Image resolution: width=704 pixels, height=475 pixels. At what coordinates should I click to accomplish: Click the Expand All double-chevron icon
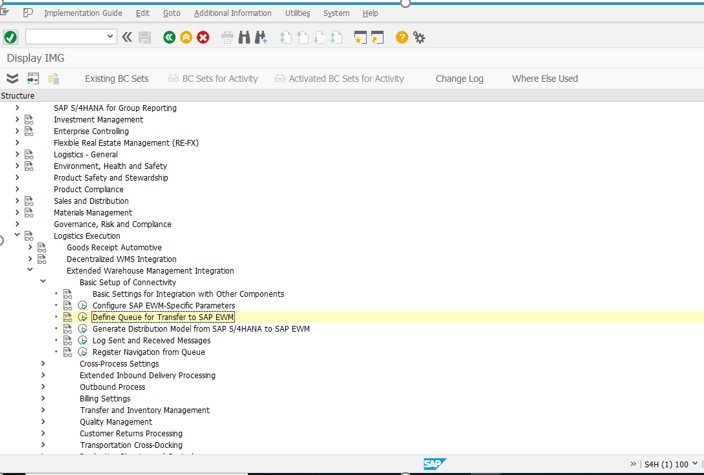pyautogui.click(x=12, y=79)
